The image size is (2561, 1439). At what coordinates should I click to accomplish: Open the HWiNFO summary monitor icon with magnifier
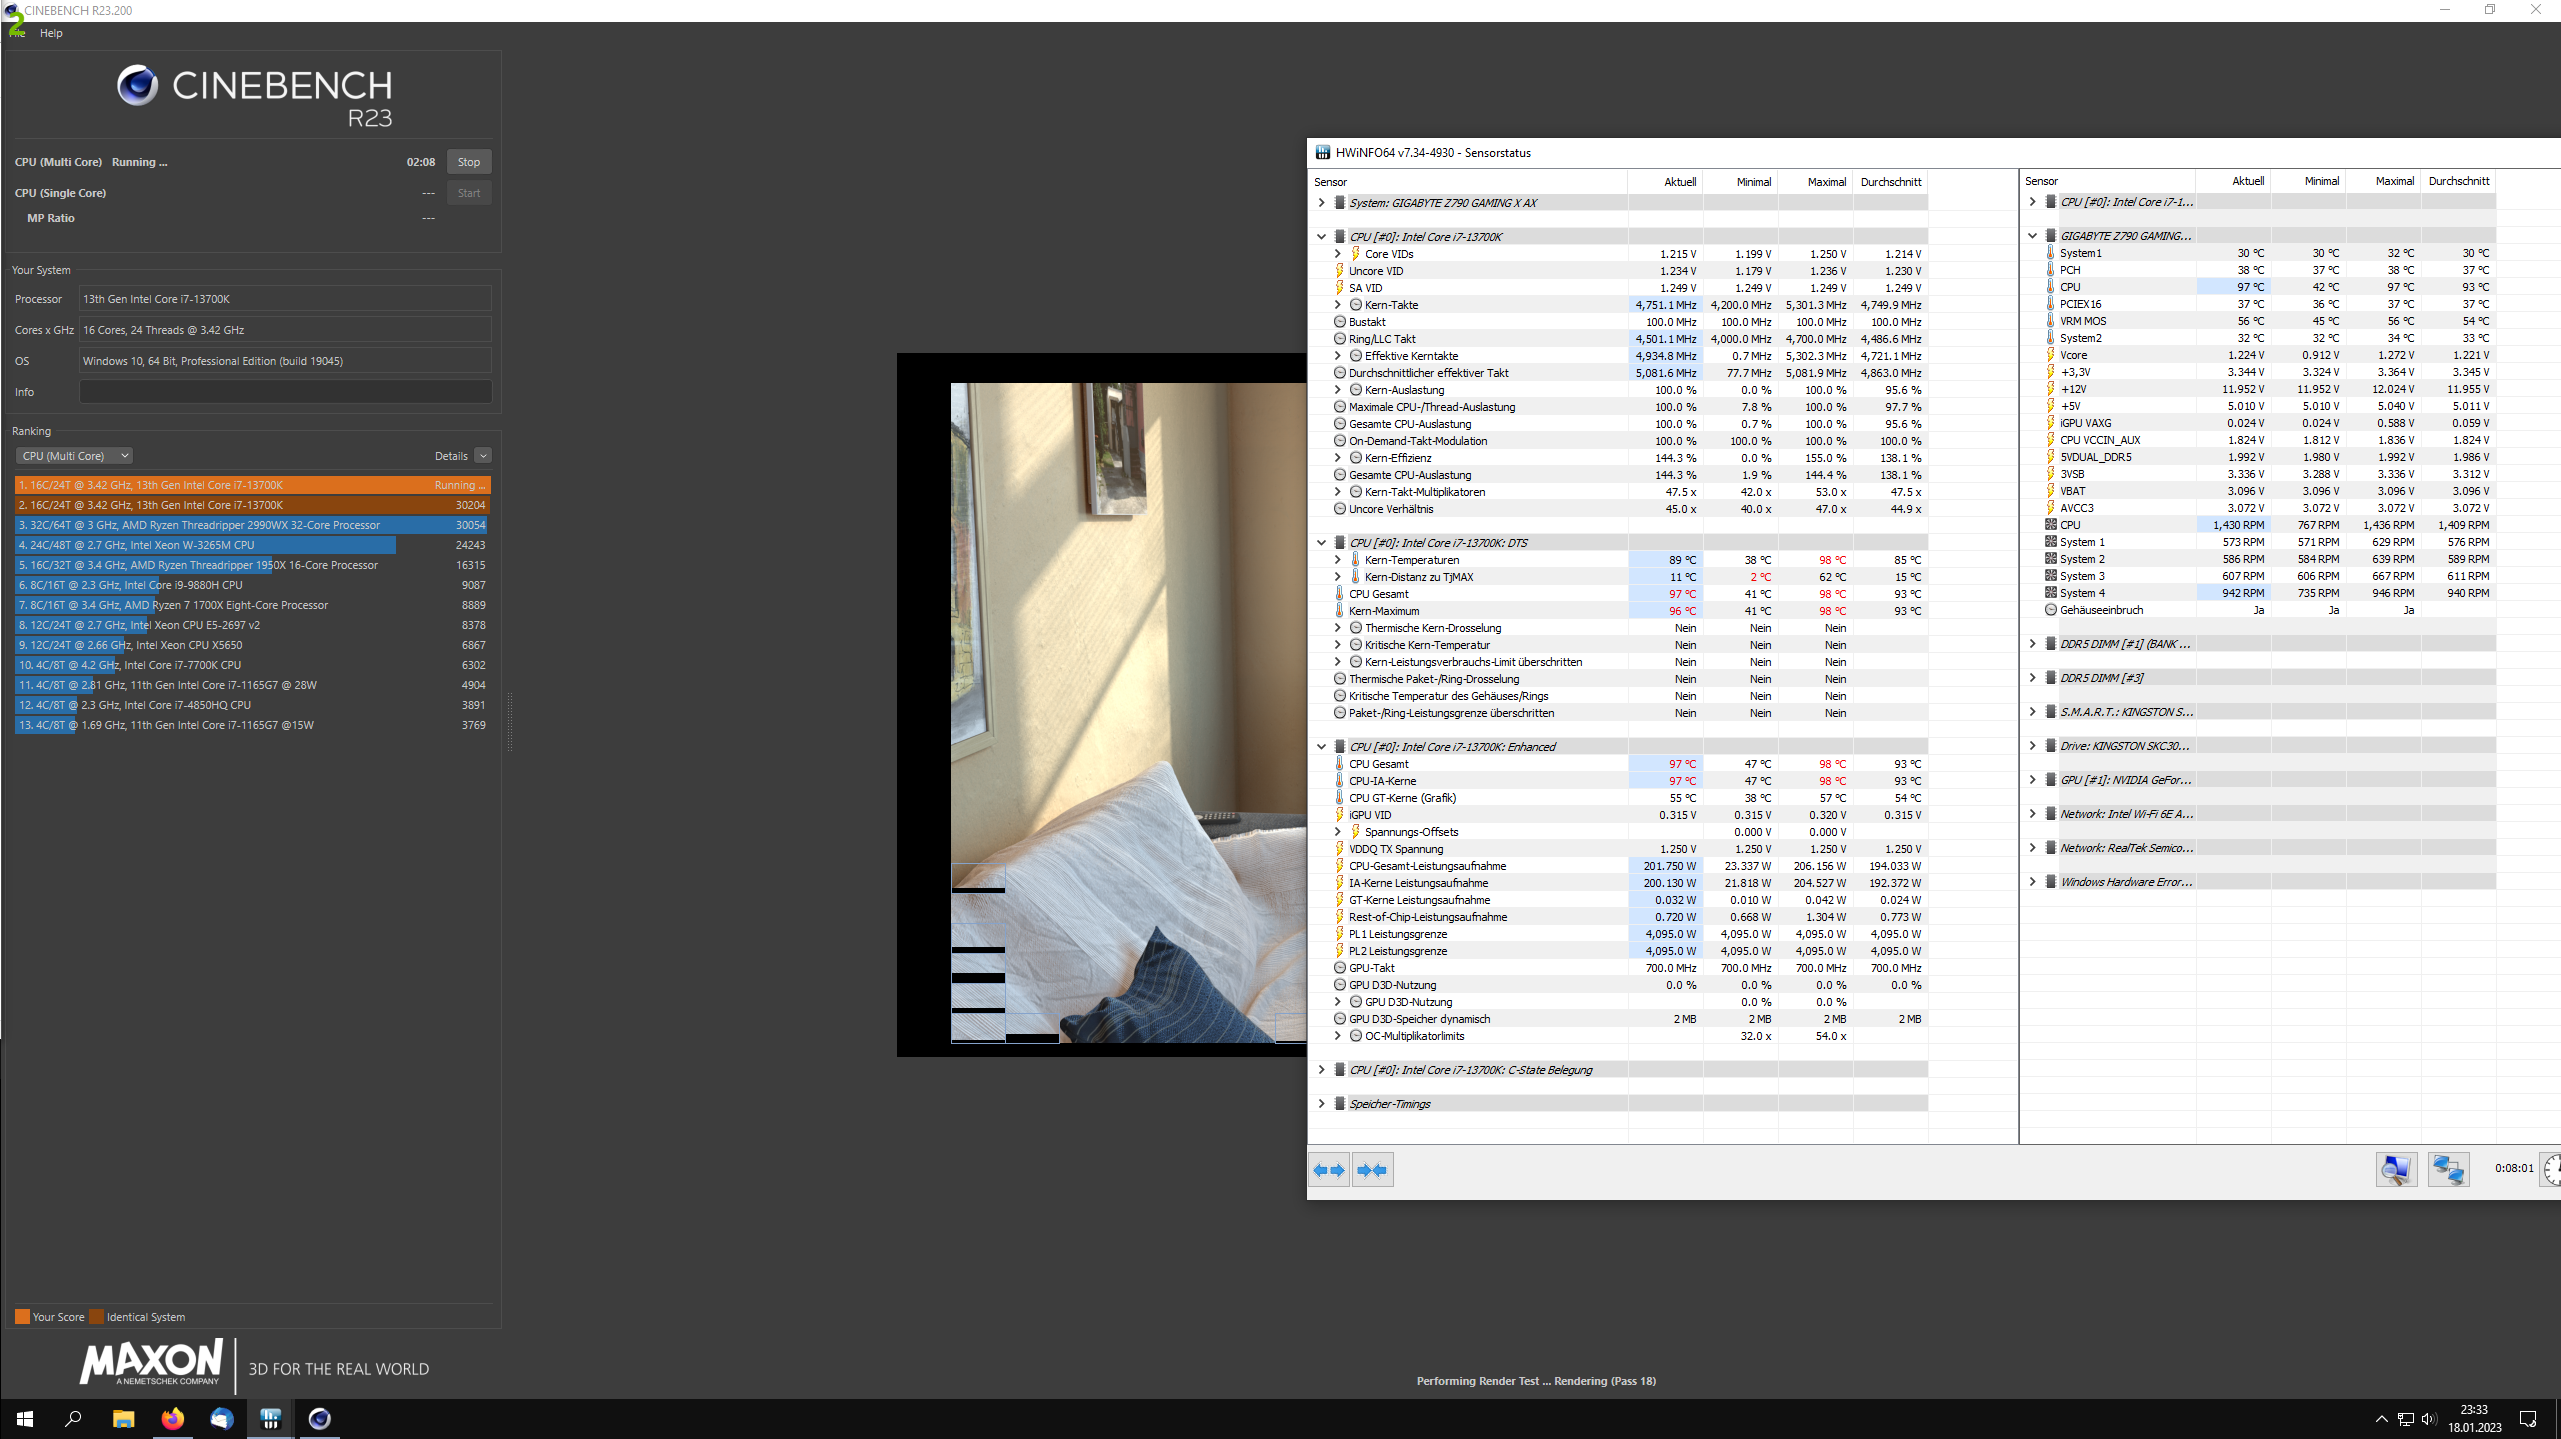point(2396,1169)
